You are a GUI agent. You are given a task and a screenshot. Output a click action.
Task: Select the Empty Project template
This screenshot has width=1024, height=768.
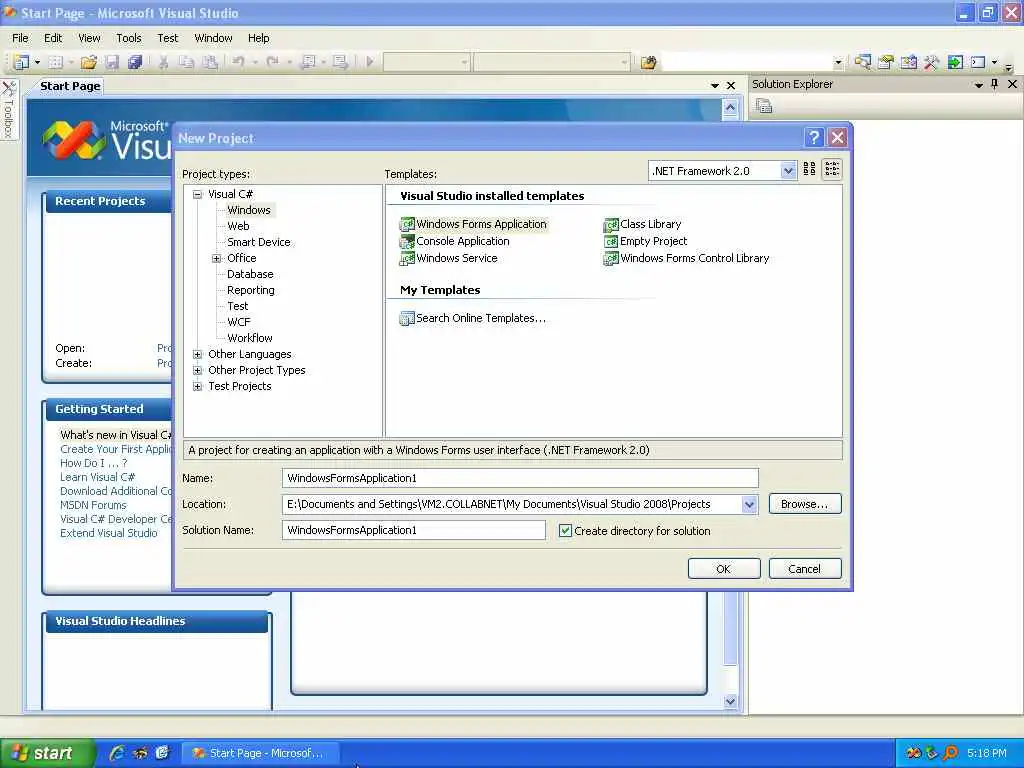(646, 241)
